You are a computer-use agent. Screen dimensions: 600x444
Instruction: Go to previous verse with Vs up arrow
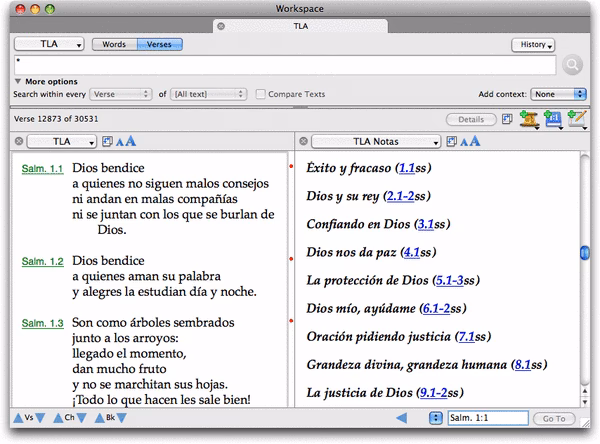tap(18, 418)
